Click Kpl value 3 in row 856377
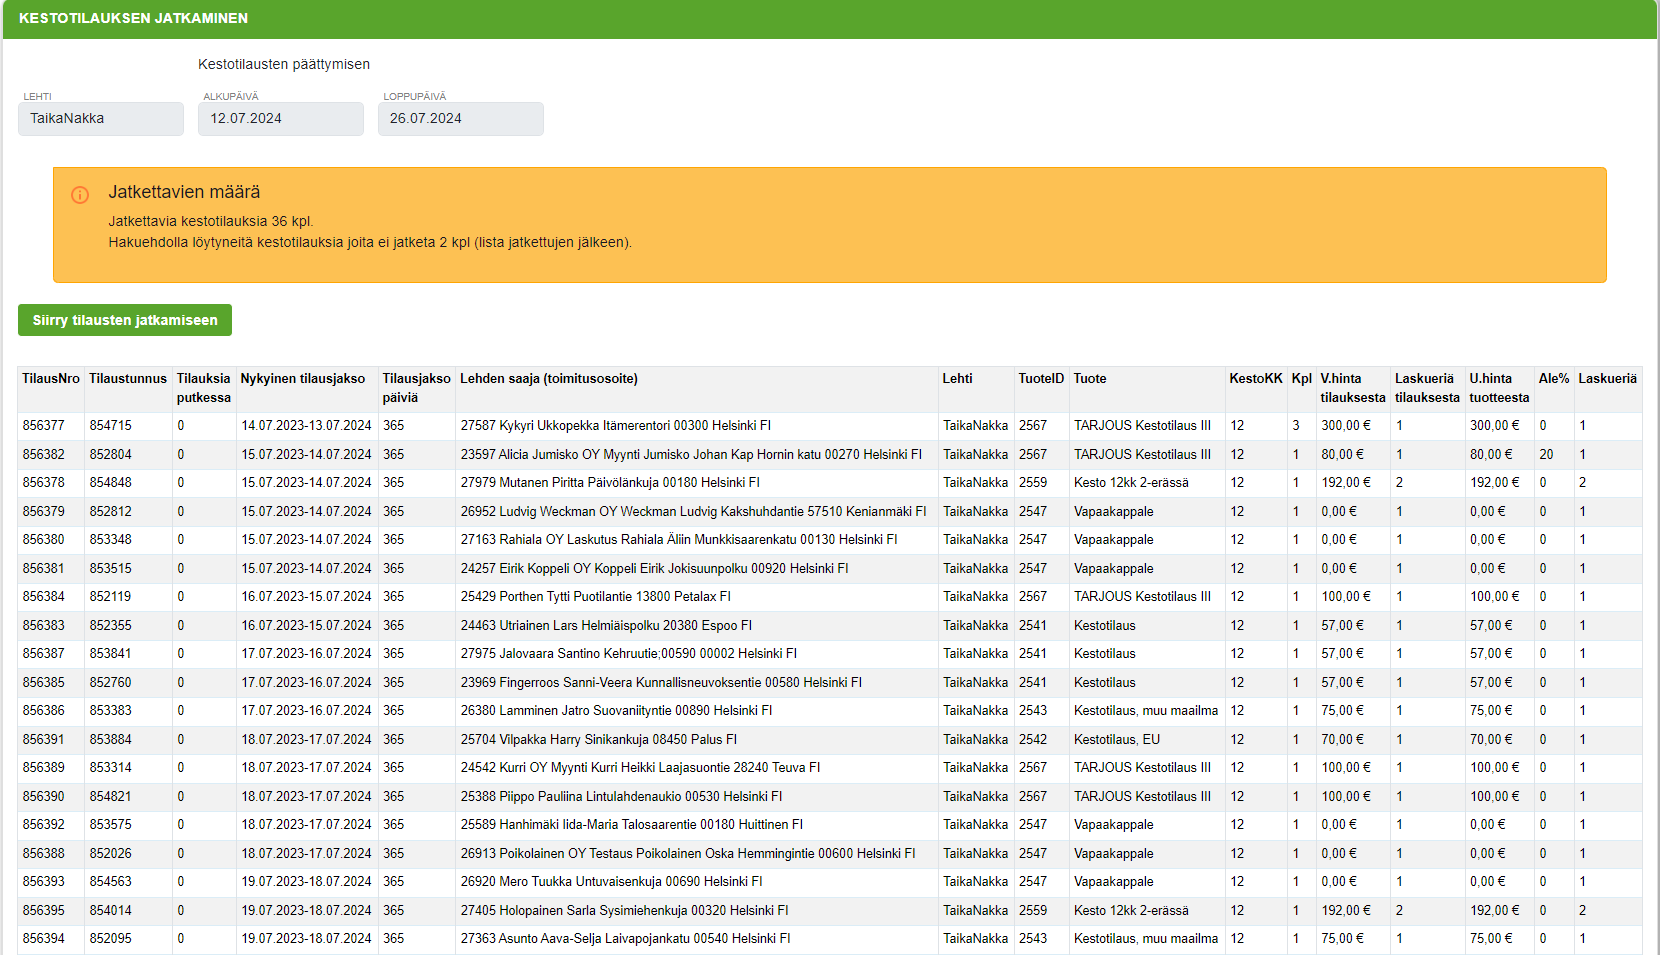 tap(1296, 426)
